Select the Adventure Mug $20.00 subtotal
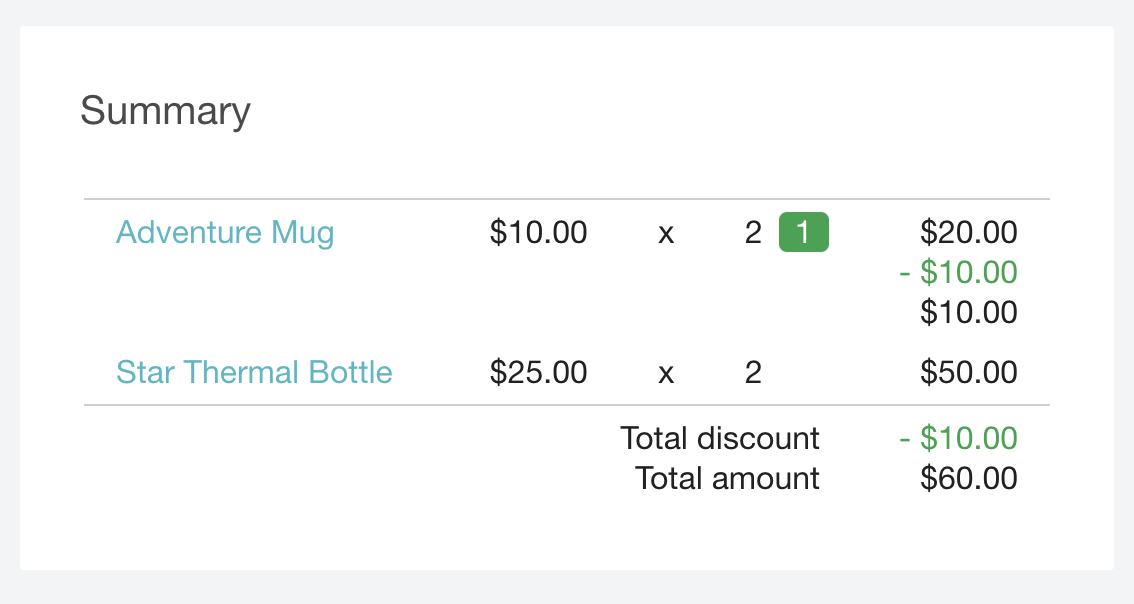This screenshot has height=604, width=1134. (x=968, y=233)
